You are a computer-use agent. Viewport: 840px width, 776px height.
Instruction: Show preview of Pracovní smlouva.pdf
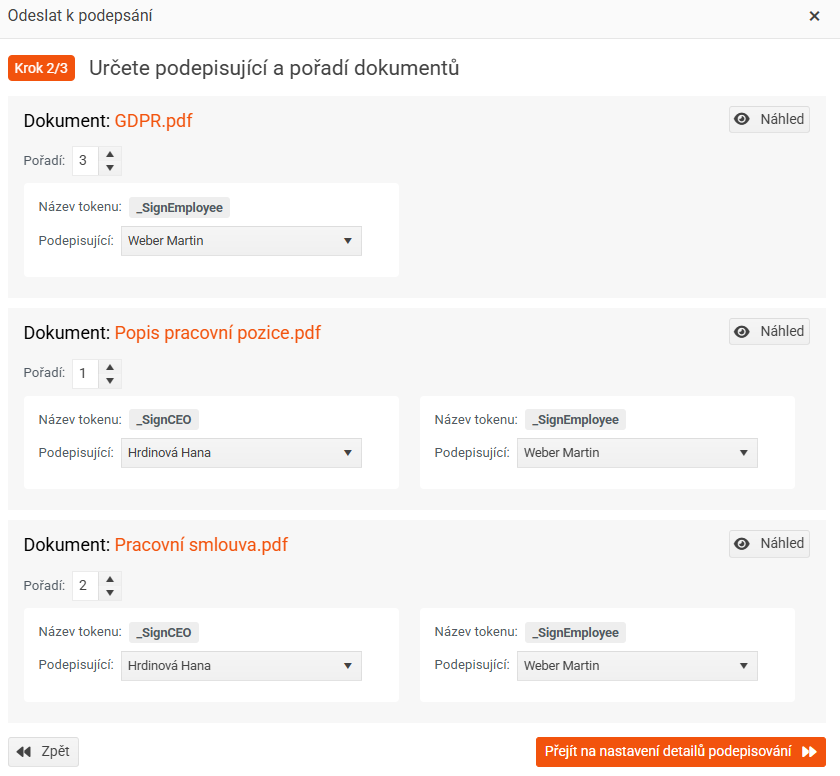769,543
